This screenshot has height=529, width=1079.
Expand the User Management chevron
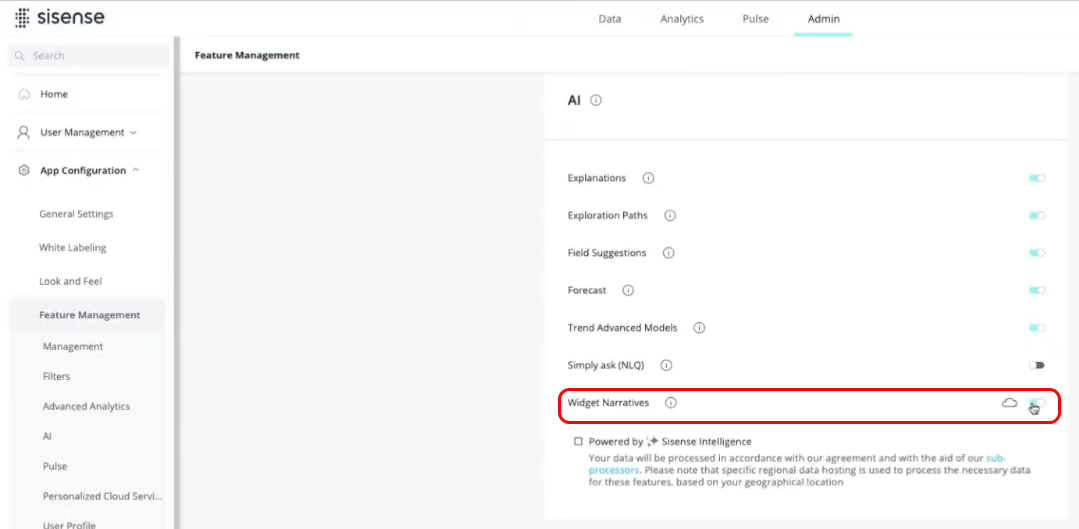click(x=133, y=133)
